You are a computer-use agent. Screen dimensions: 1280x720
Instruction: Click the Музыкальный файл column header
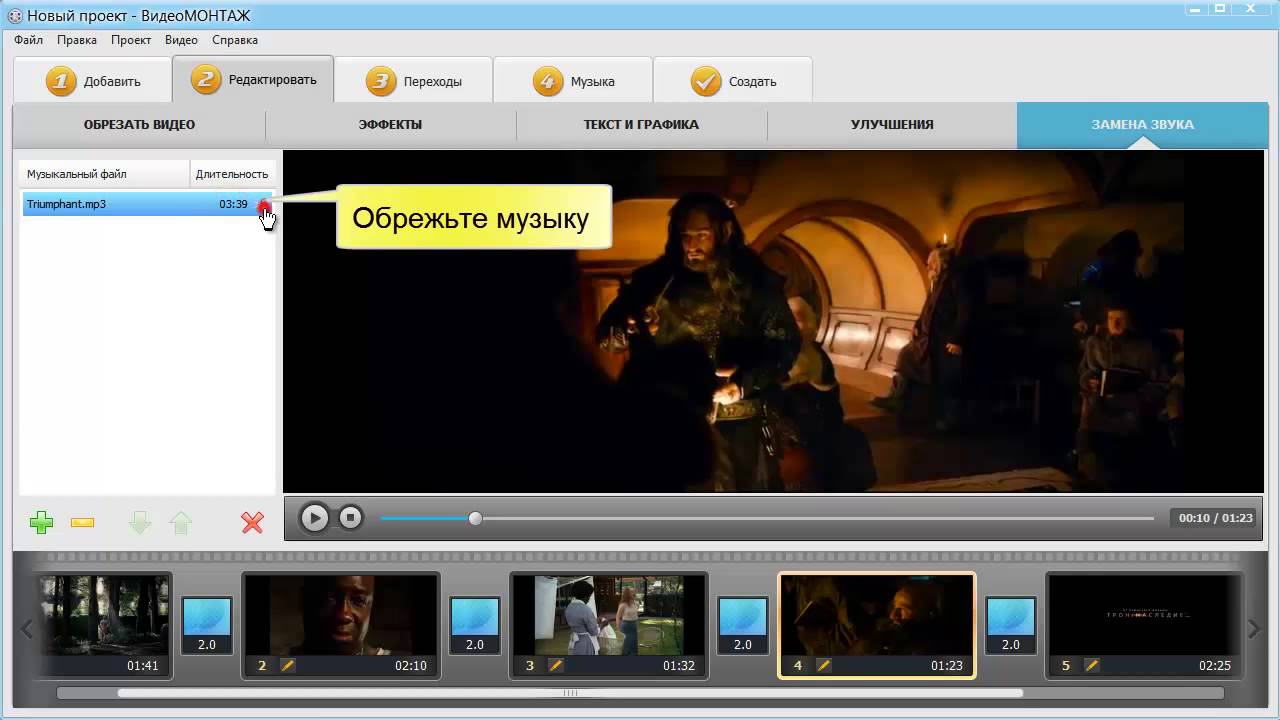105,174
